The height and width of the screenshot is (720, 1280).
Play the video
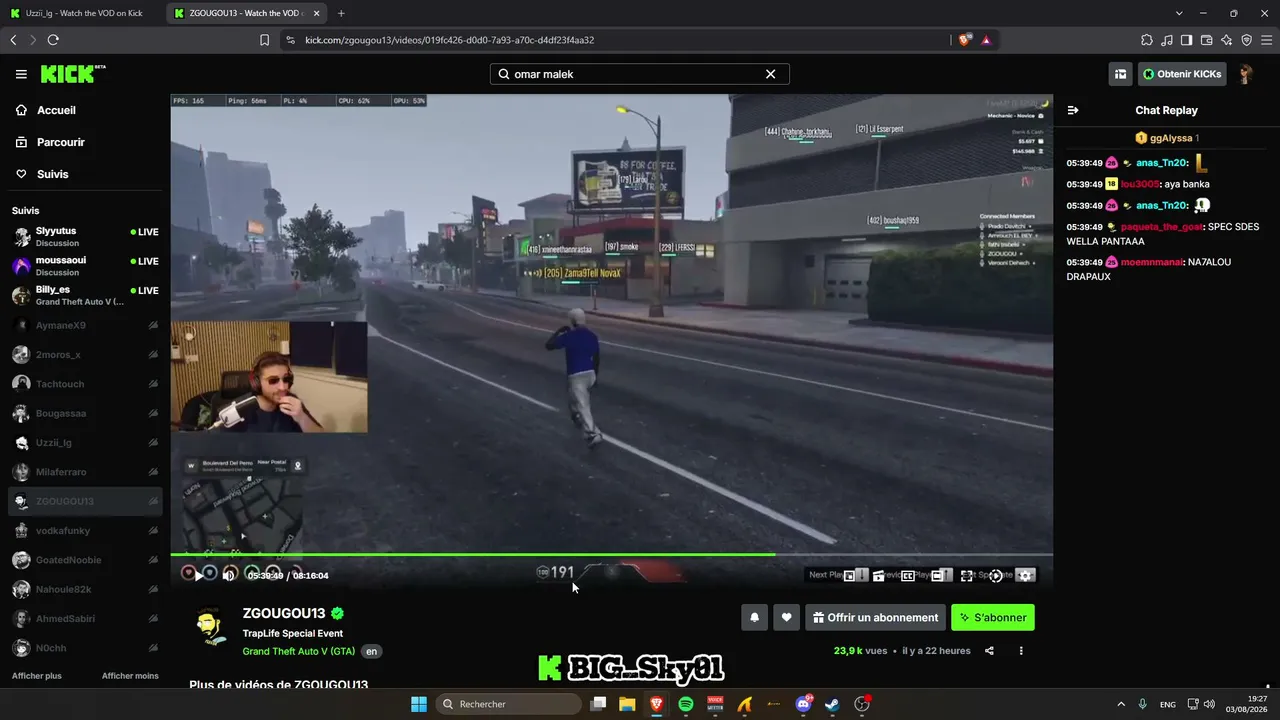[x=199, y=575]
